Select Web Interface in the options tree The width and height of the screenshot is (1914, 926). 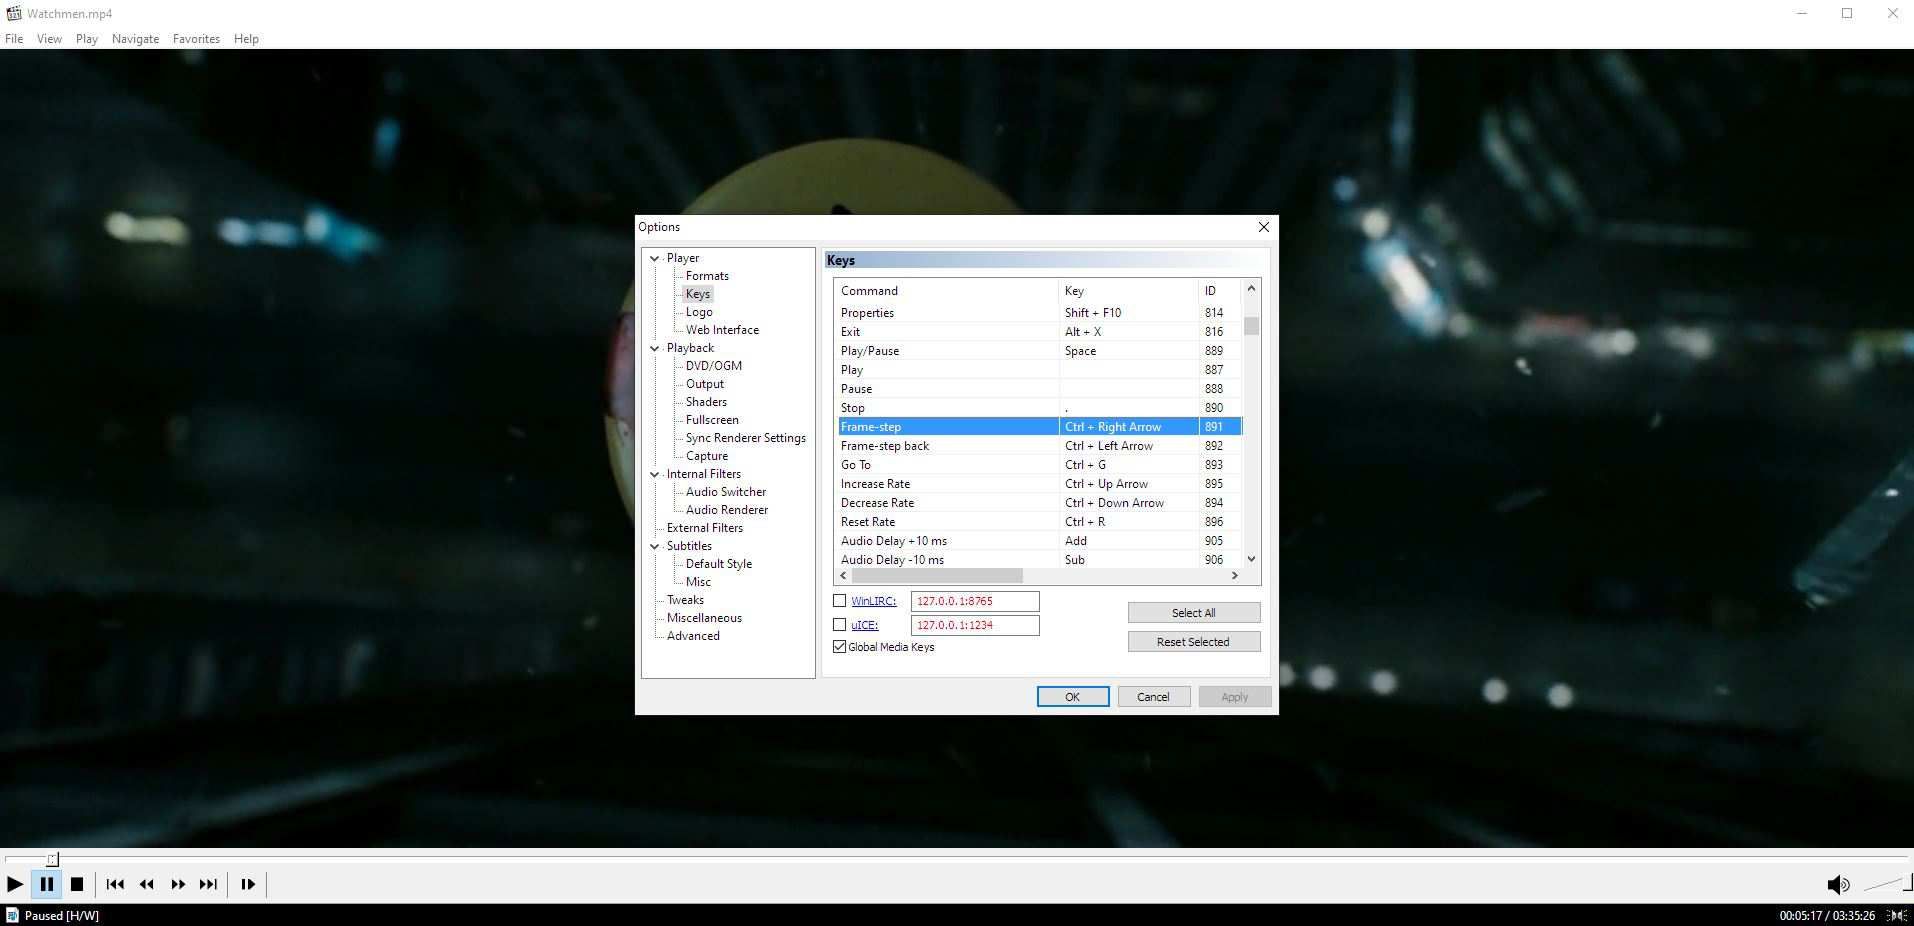[x=722, y=330]
